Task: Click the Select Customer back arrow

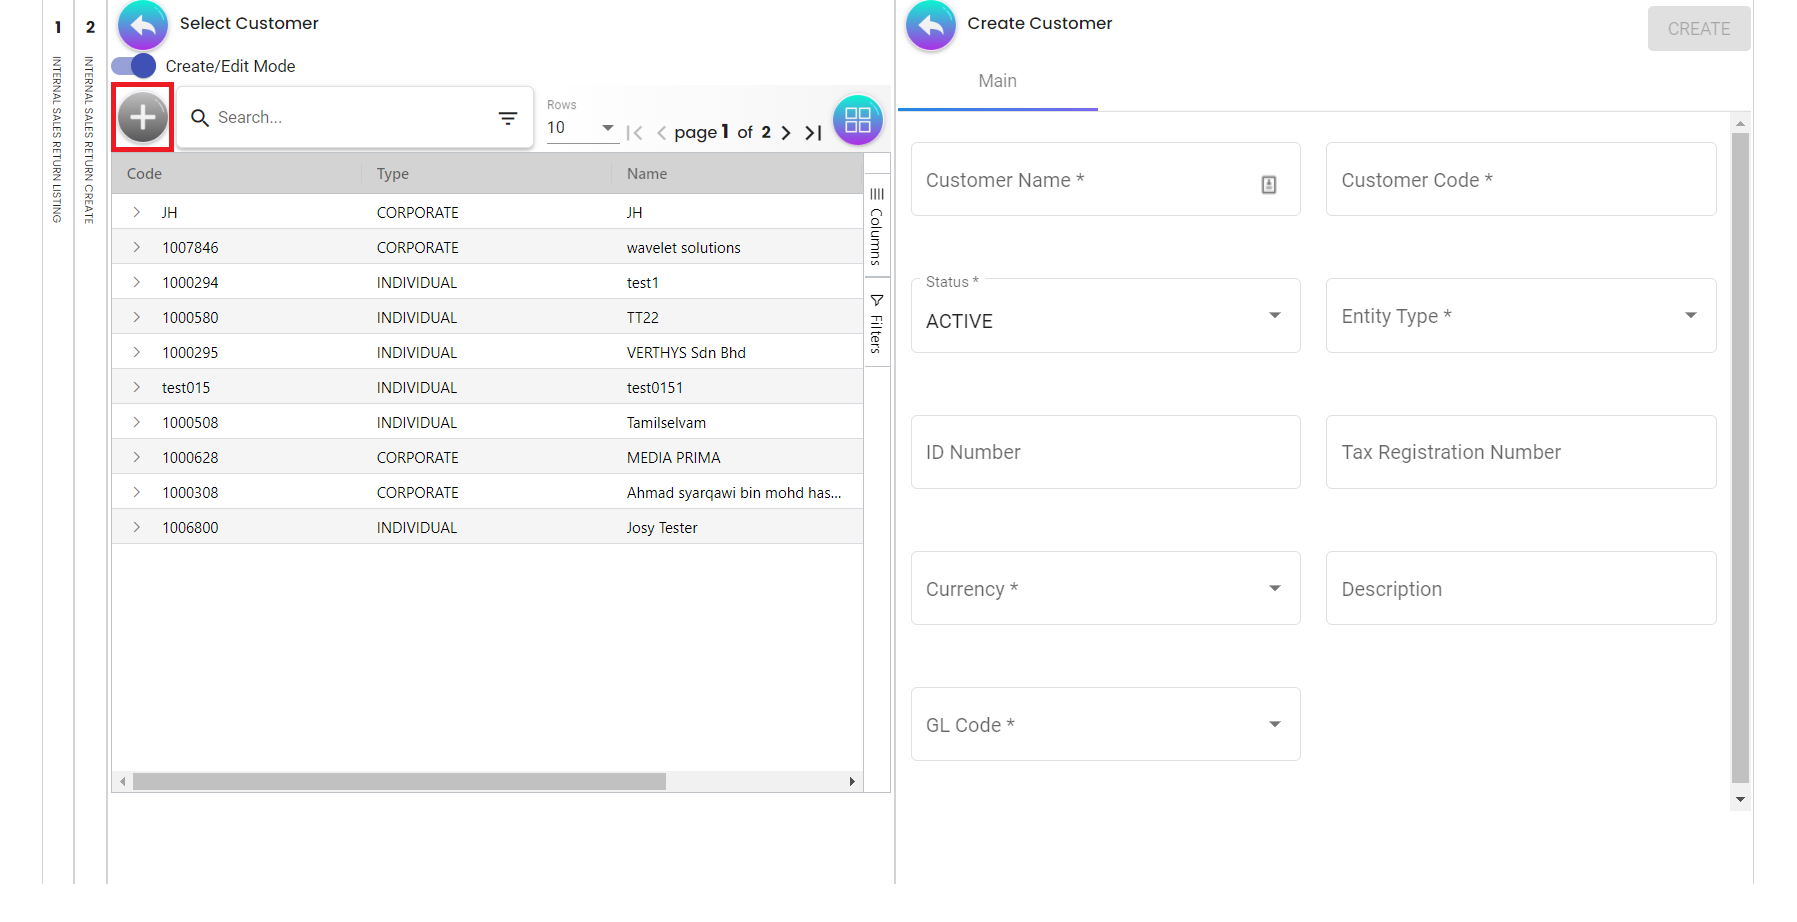Action: (x=143, y=25)
